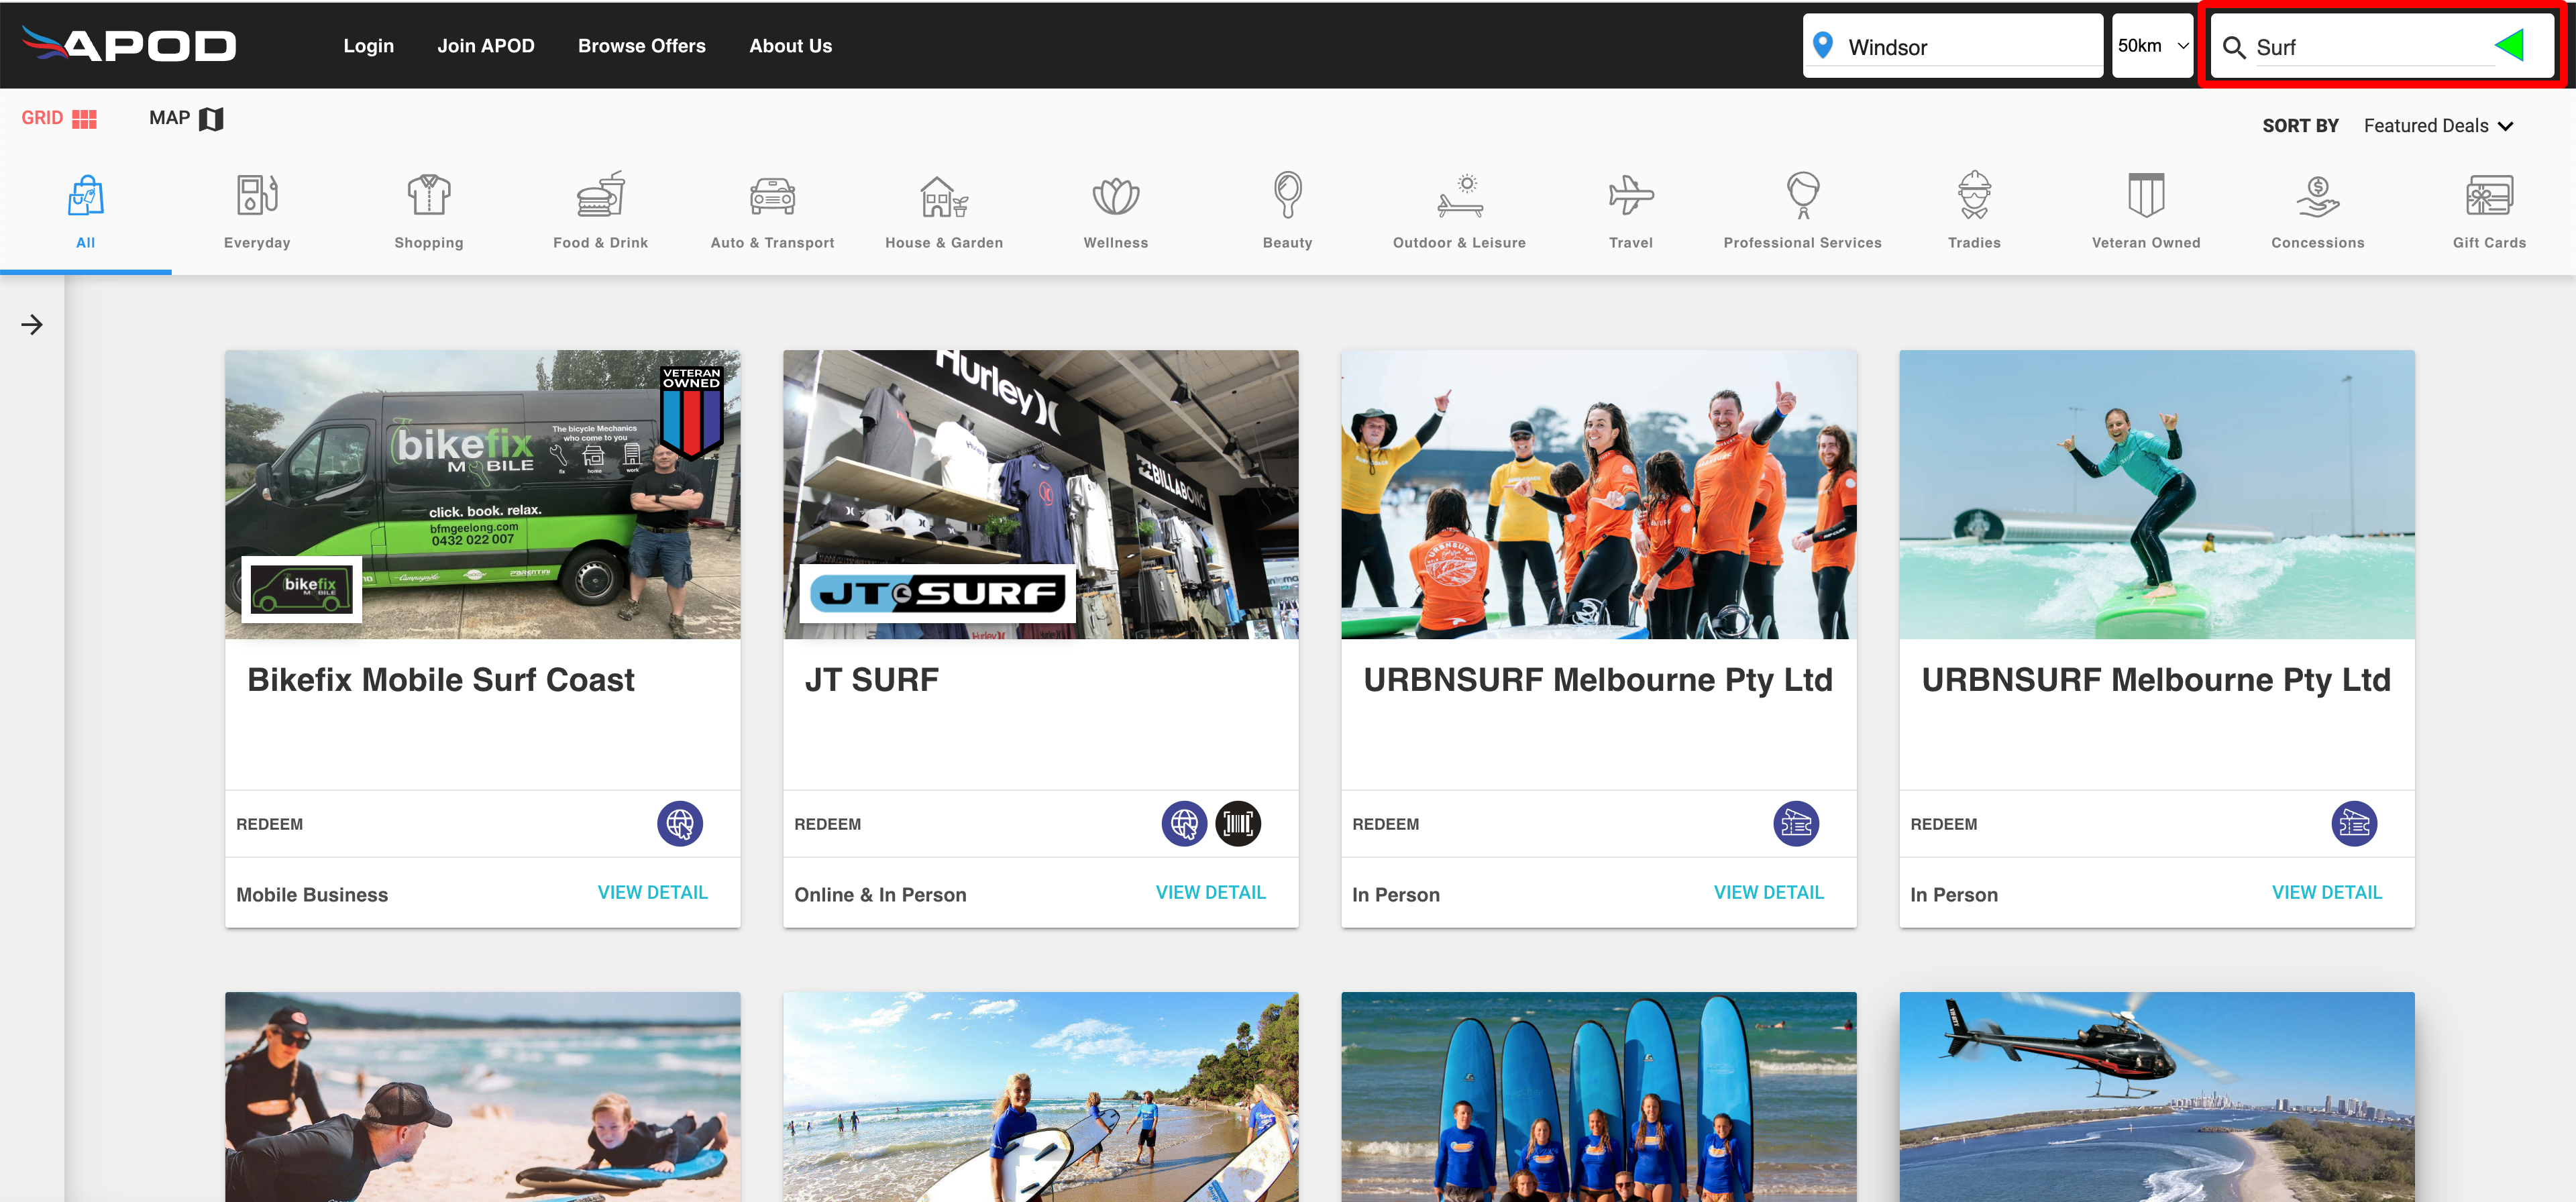Screen dimensions: 2576x1202
Task: Click the Online & In Person label
Action: (x=880, y=895)
